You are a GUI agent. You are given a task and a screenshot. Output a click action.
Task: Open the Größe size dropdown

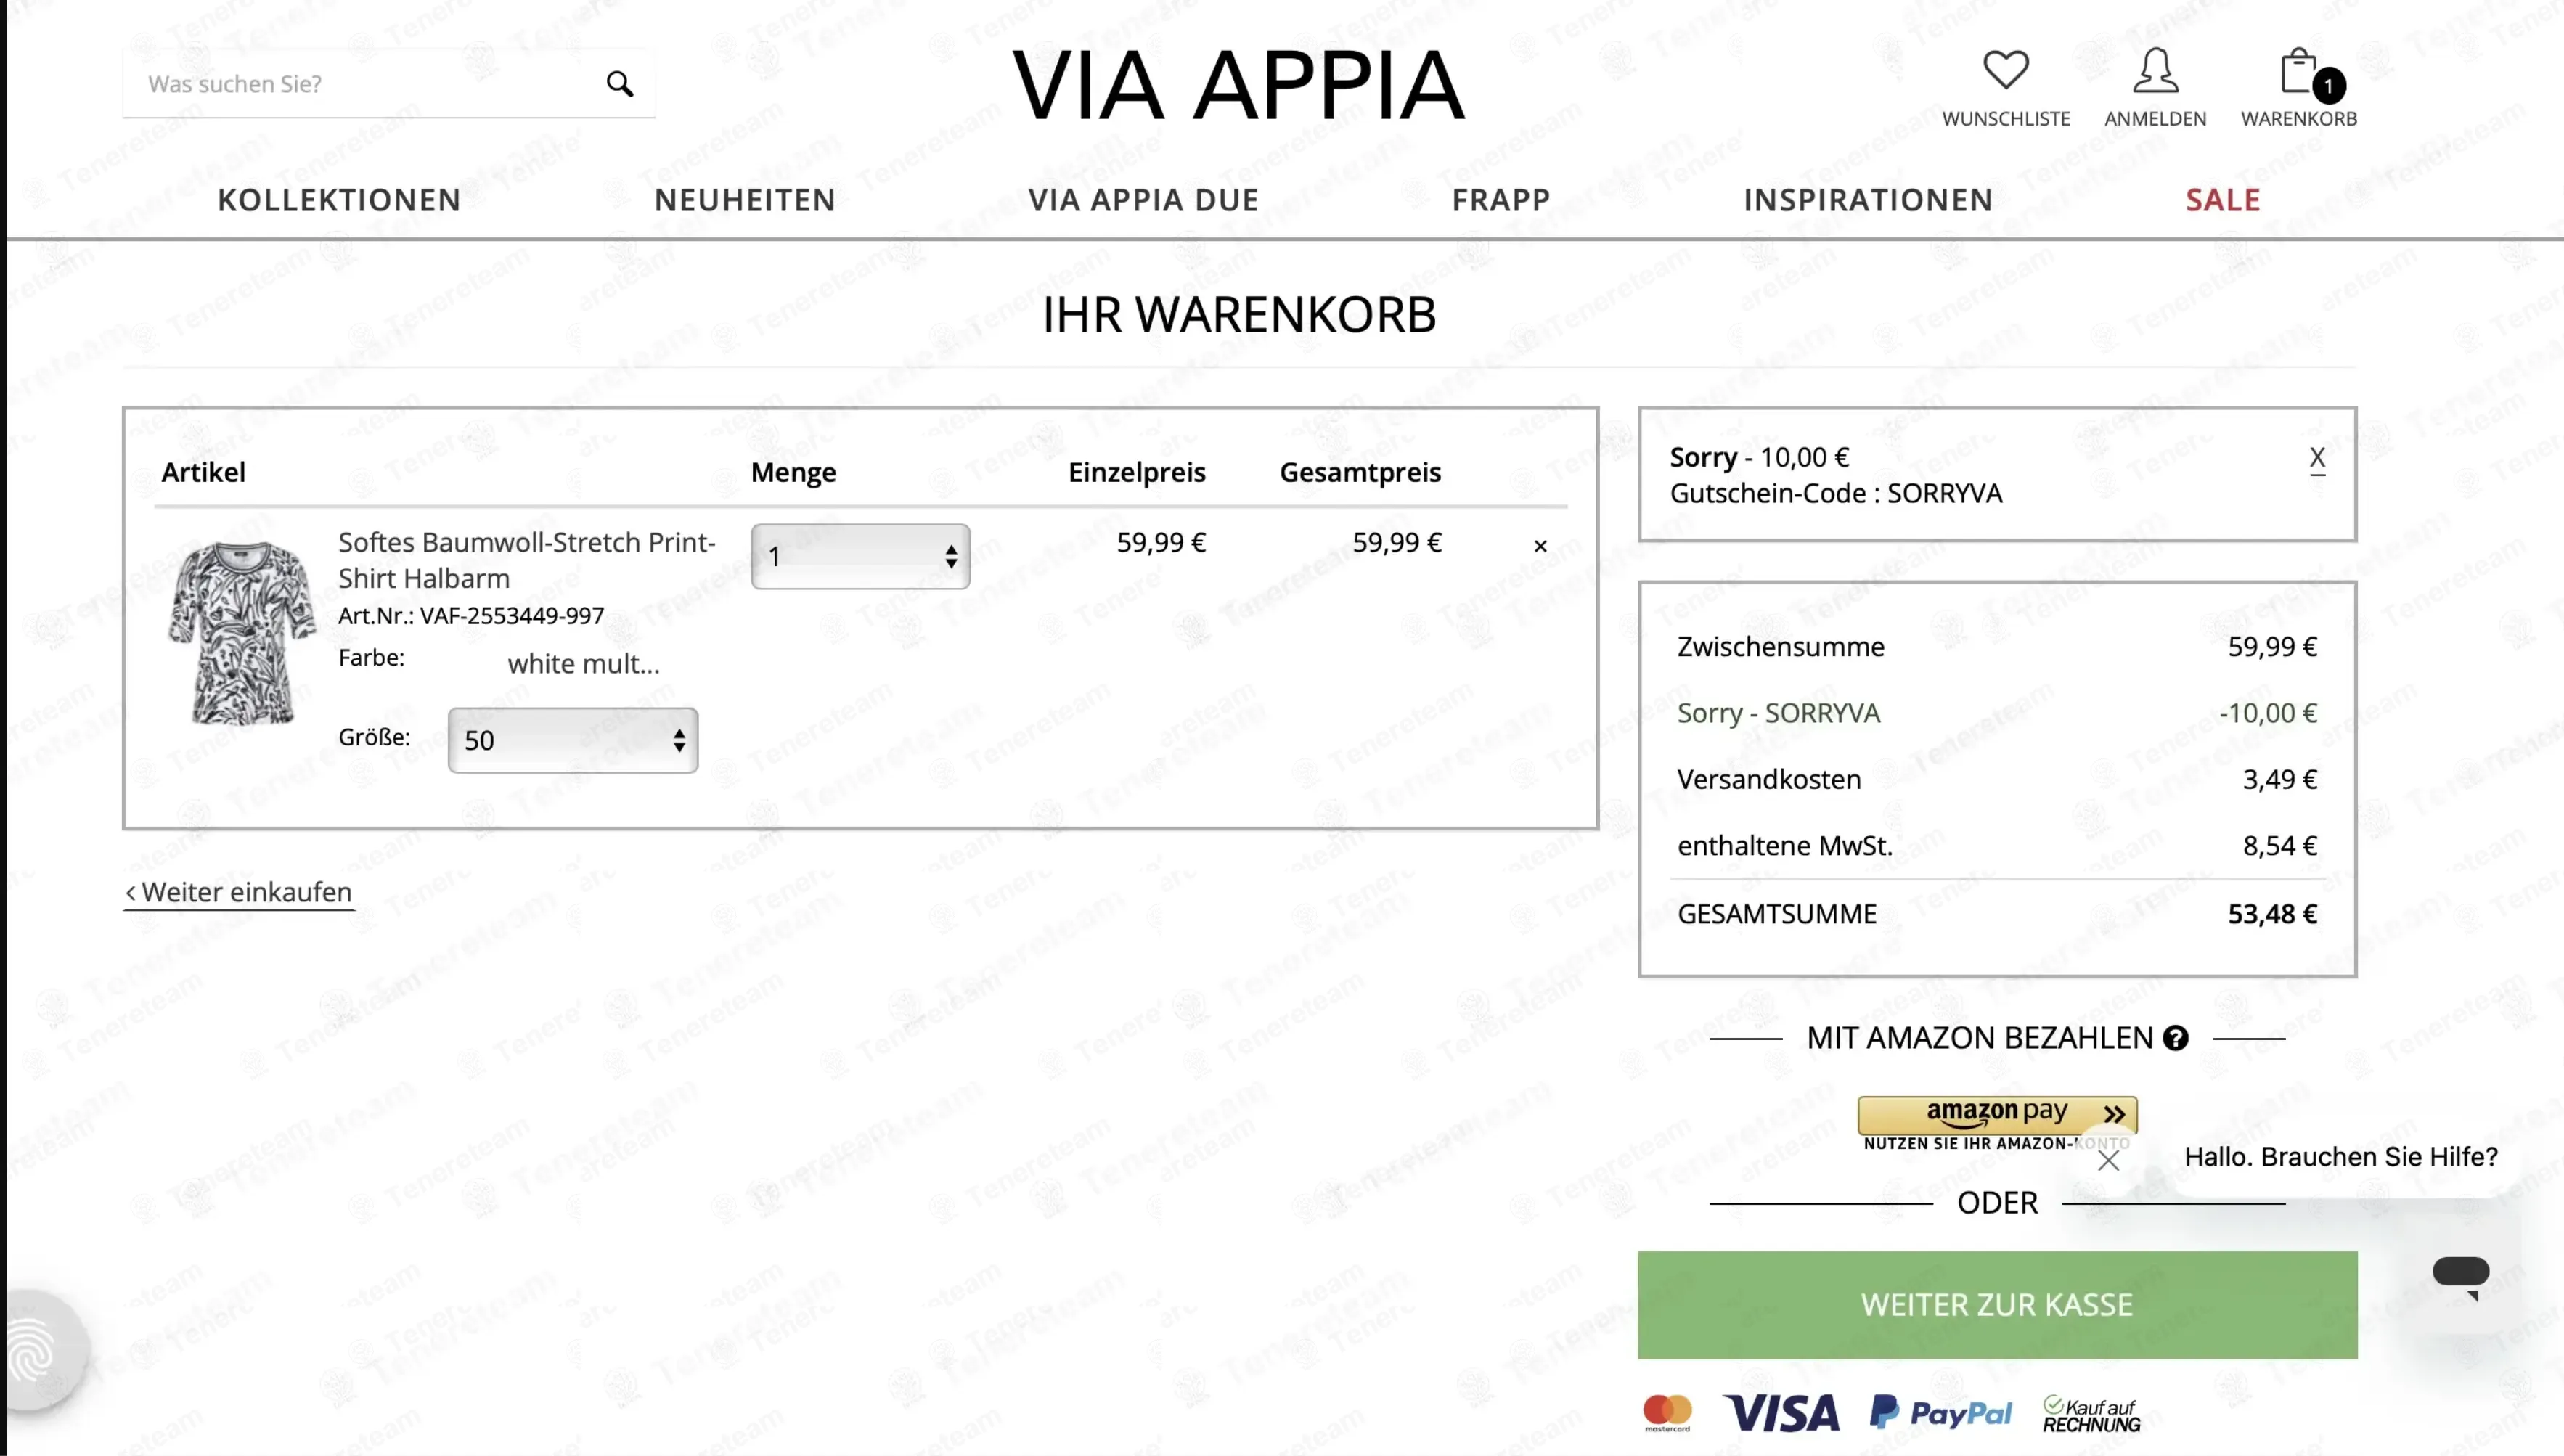tap(573, 740)
